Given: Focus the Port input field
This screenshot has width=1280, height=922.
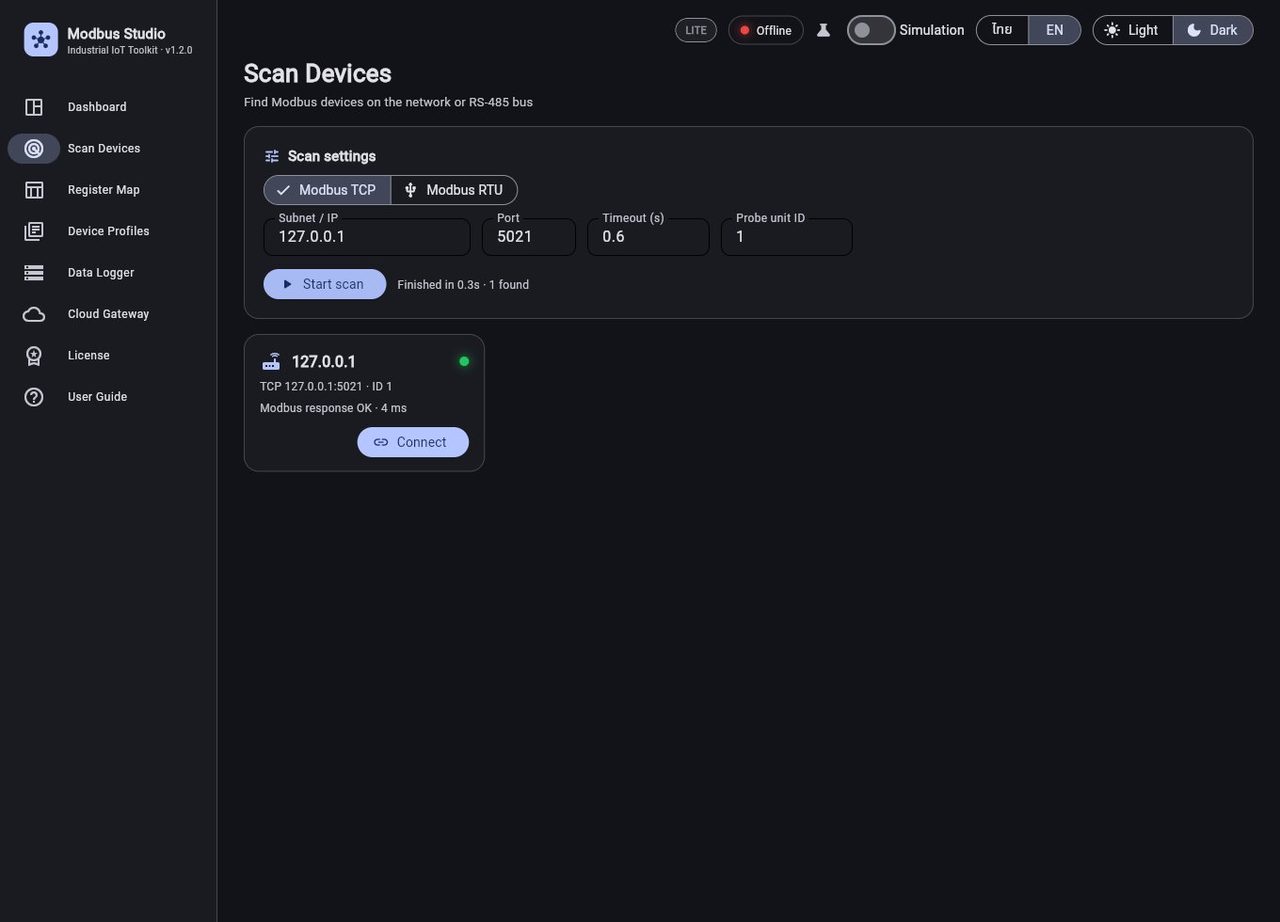Looking at the screenshot, I should click(529, 237).
